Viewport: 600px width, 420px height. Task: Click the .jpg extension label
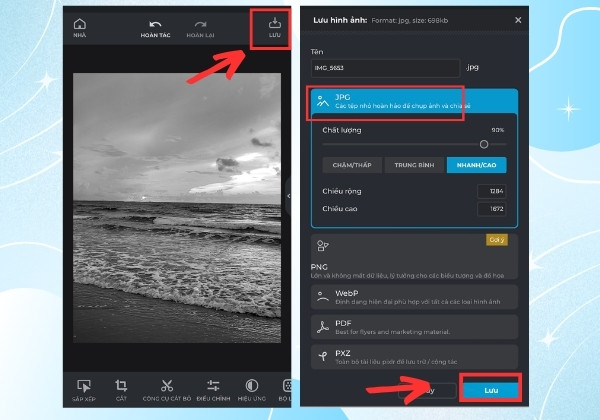(x=472, y=67)
